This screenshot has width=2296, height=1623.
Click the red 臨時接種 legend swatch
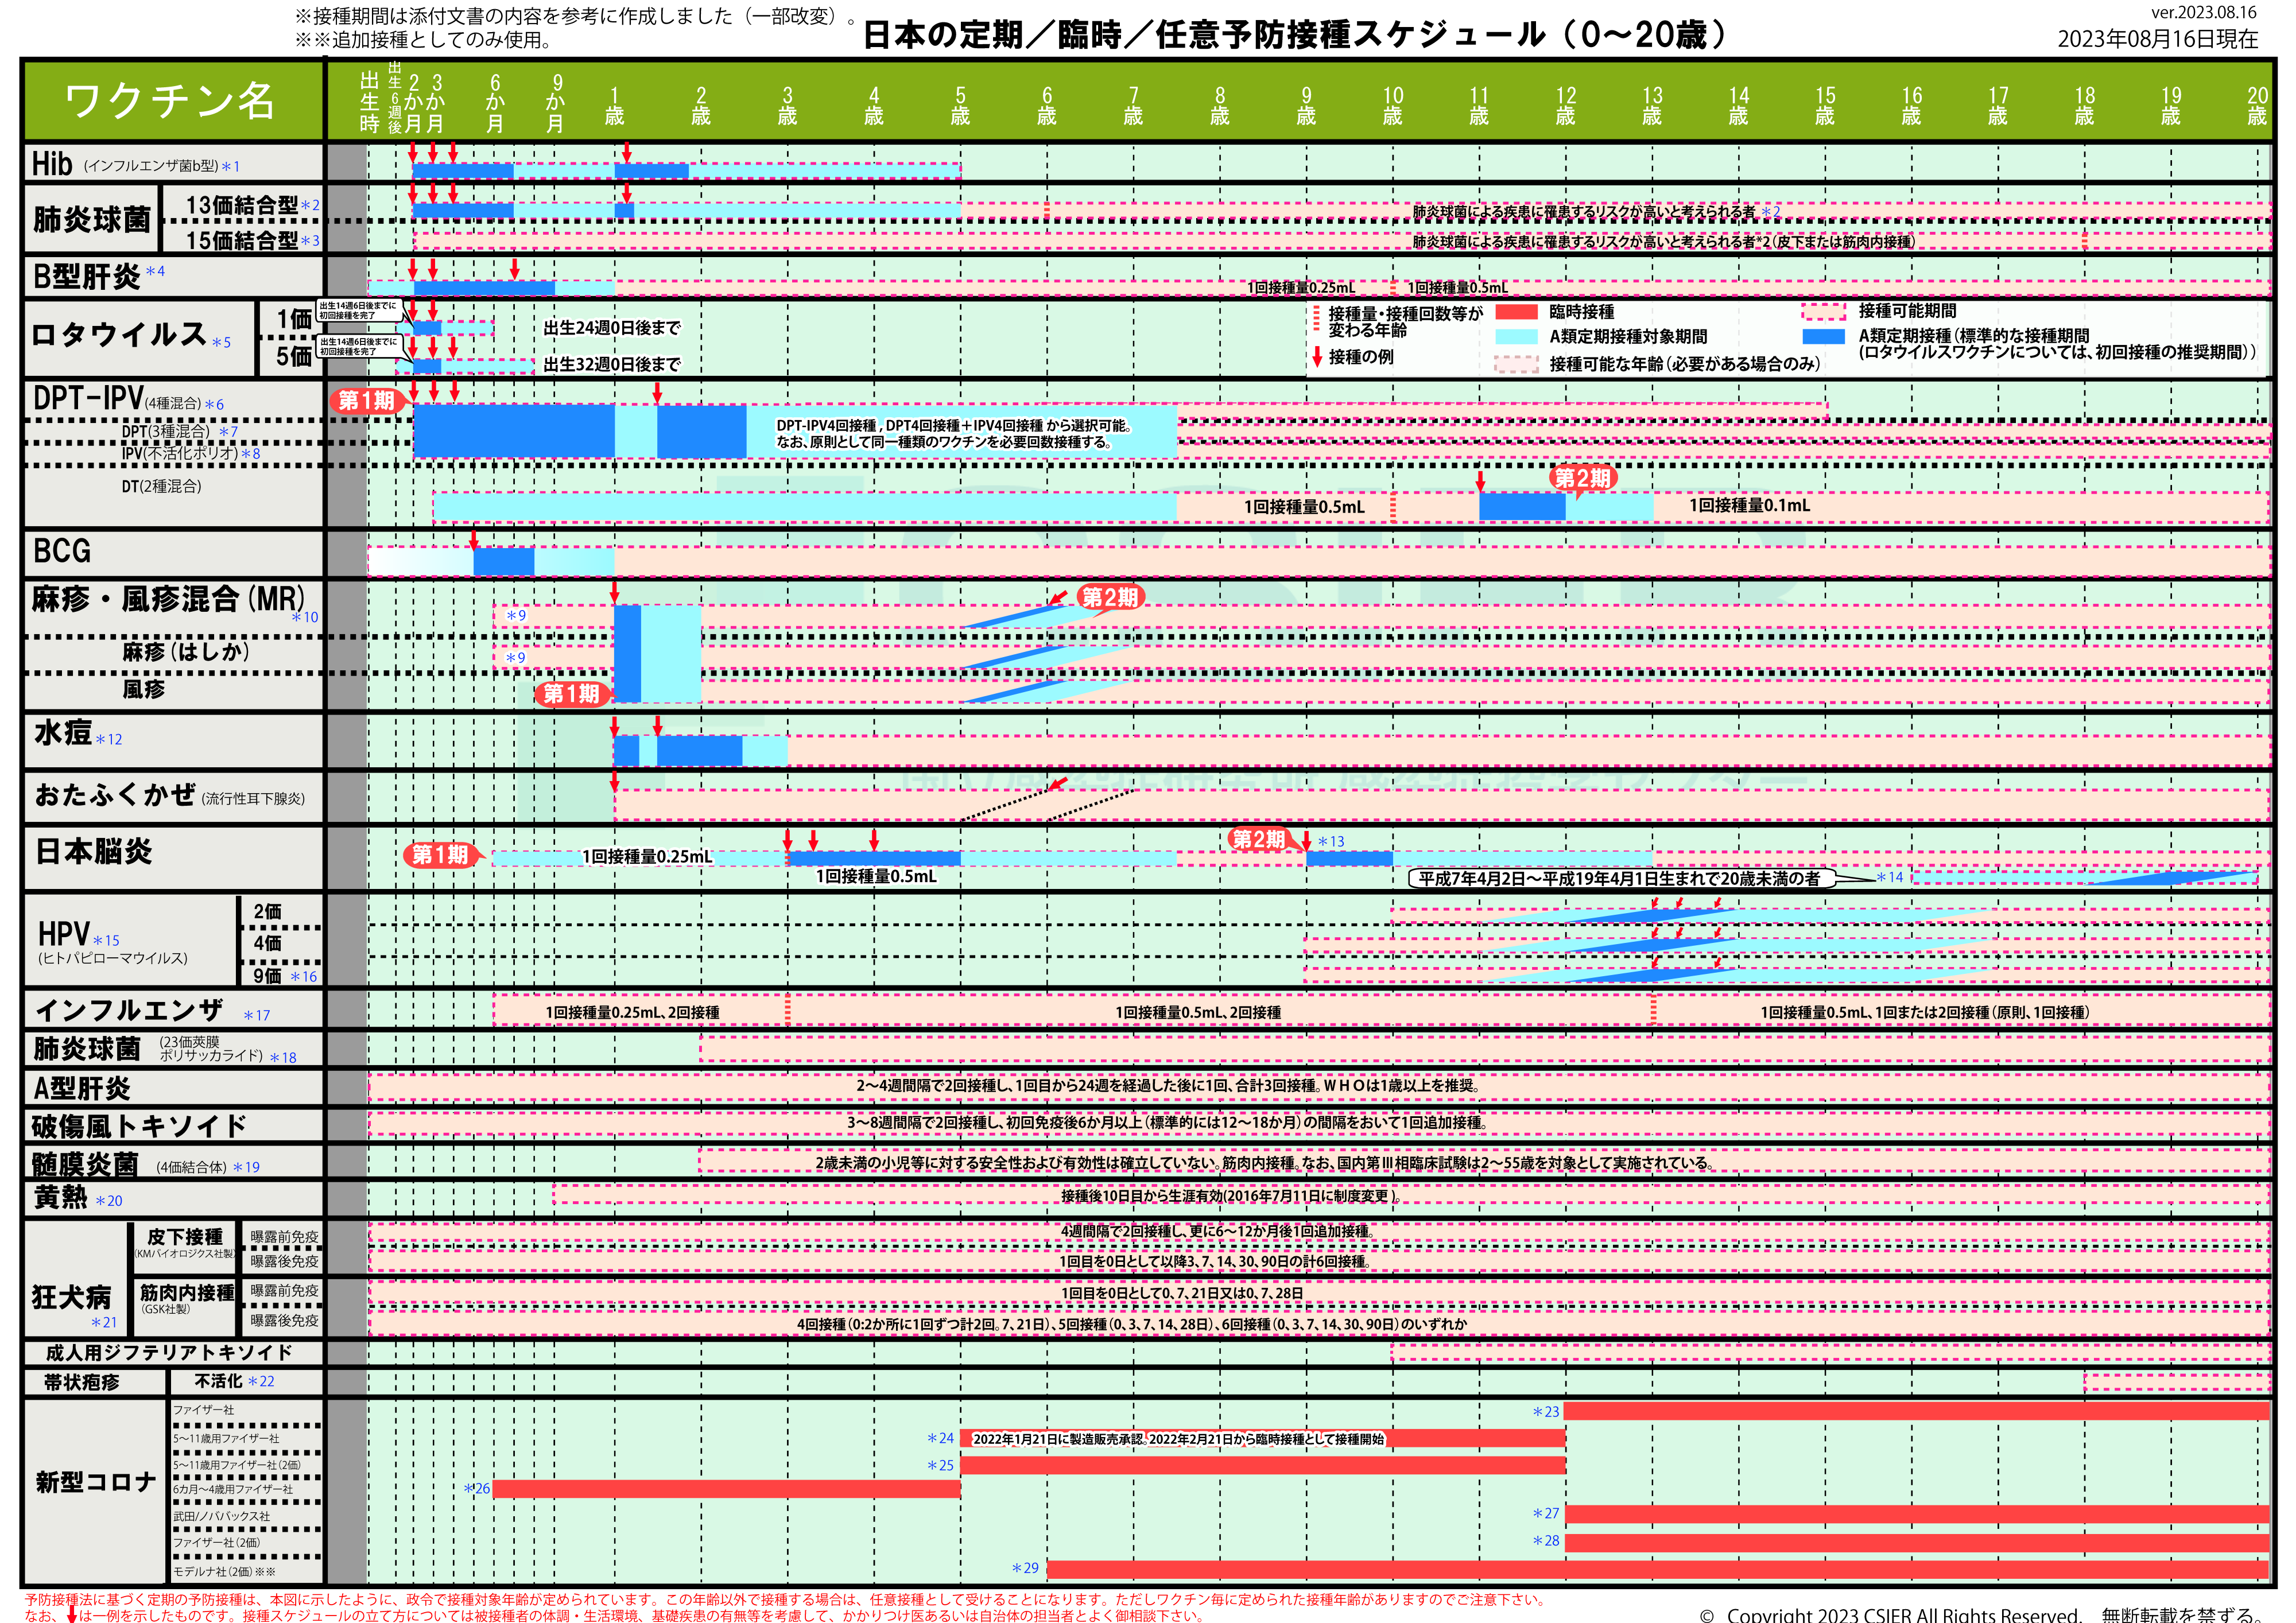click(x=1516, y=312)
